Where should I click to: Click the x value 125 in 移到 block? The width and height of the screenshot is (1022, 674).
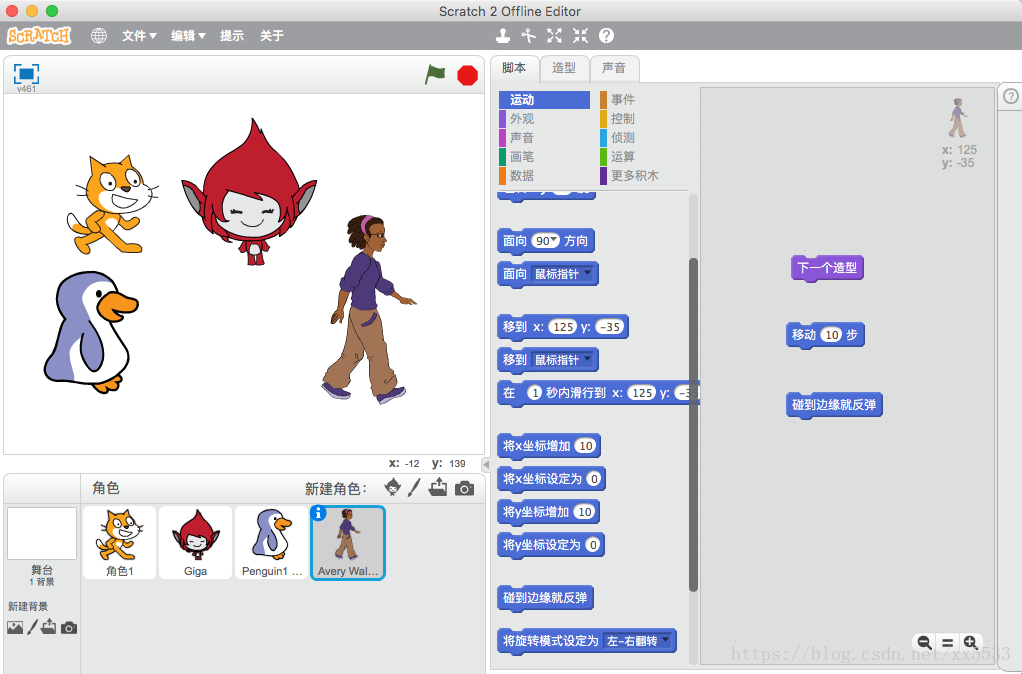click(x=562, y=327)
